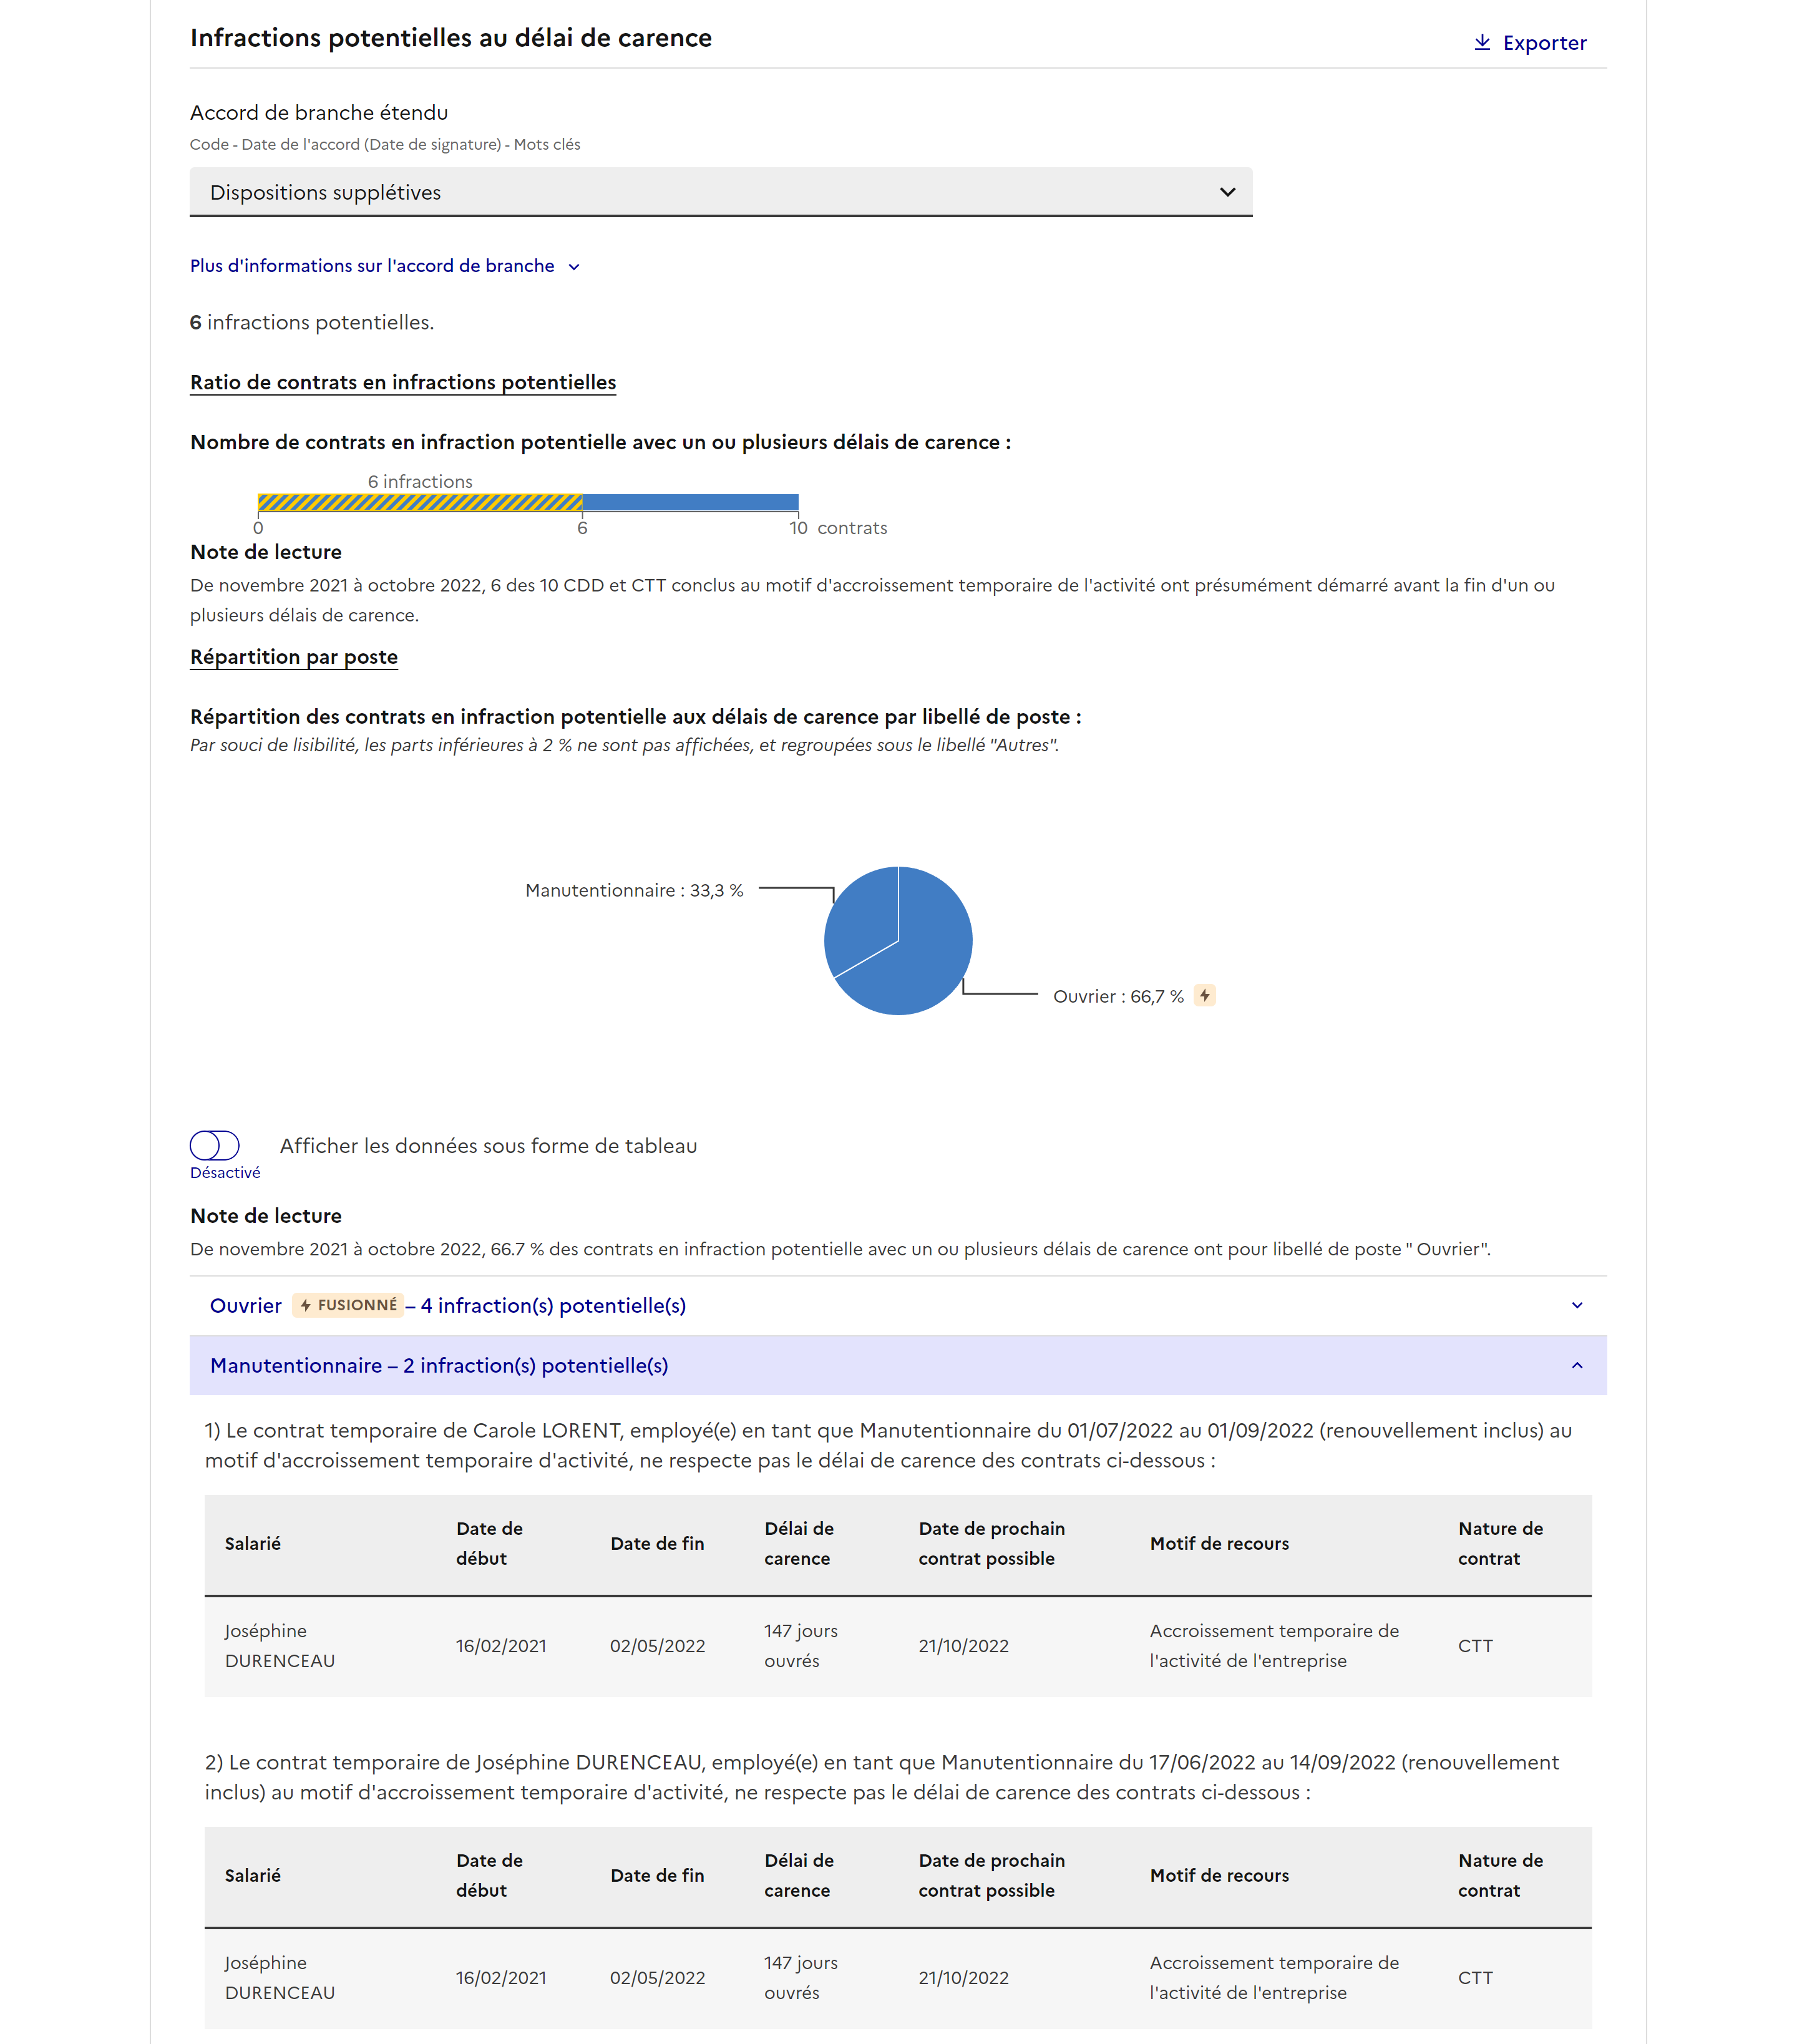This screenshot has height=2044, width=1797.
Task: Click 'Afficher les données sous forme de tableau' label
Action: click(x=488, y=1146)
